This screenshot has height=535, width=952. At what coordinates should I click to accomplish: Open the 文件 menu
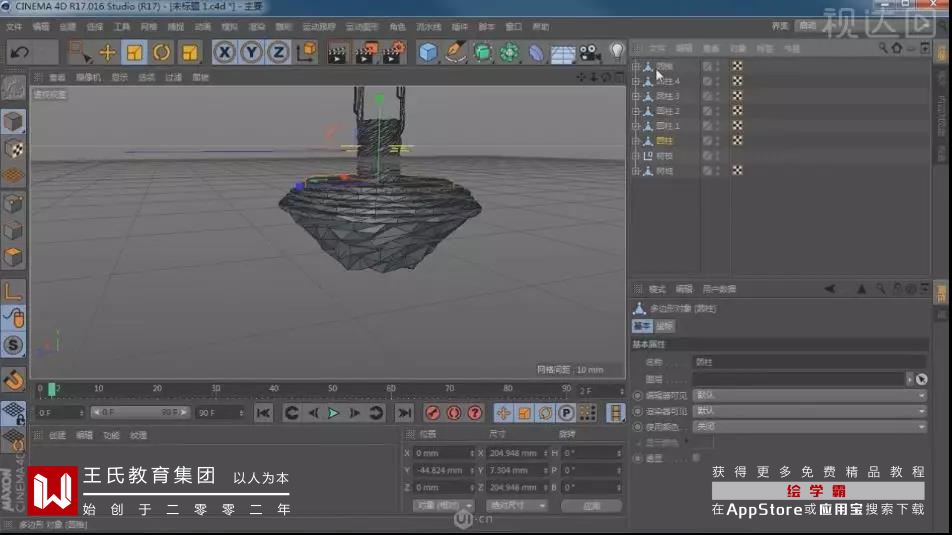click(14, 26)
